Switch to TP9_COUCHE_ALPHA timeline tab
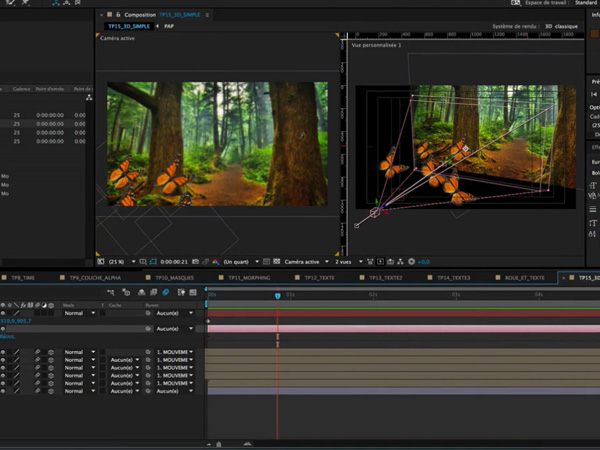This screenshot has height=450, width=600. pos(95,278)
